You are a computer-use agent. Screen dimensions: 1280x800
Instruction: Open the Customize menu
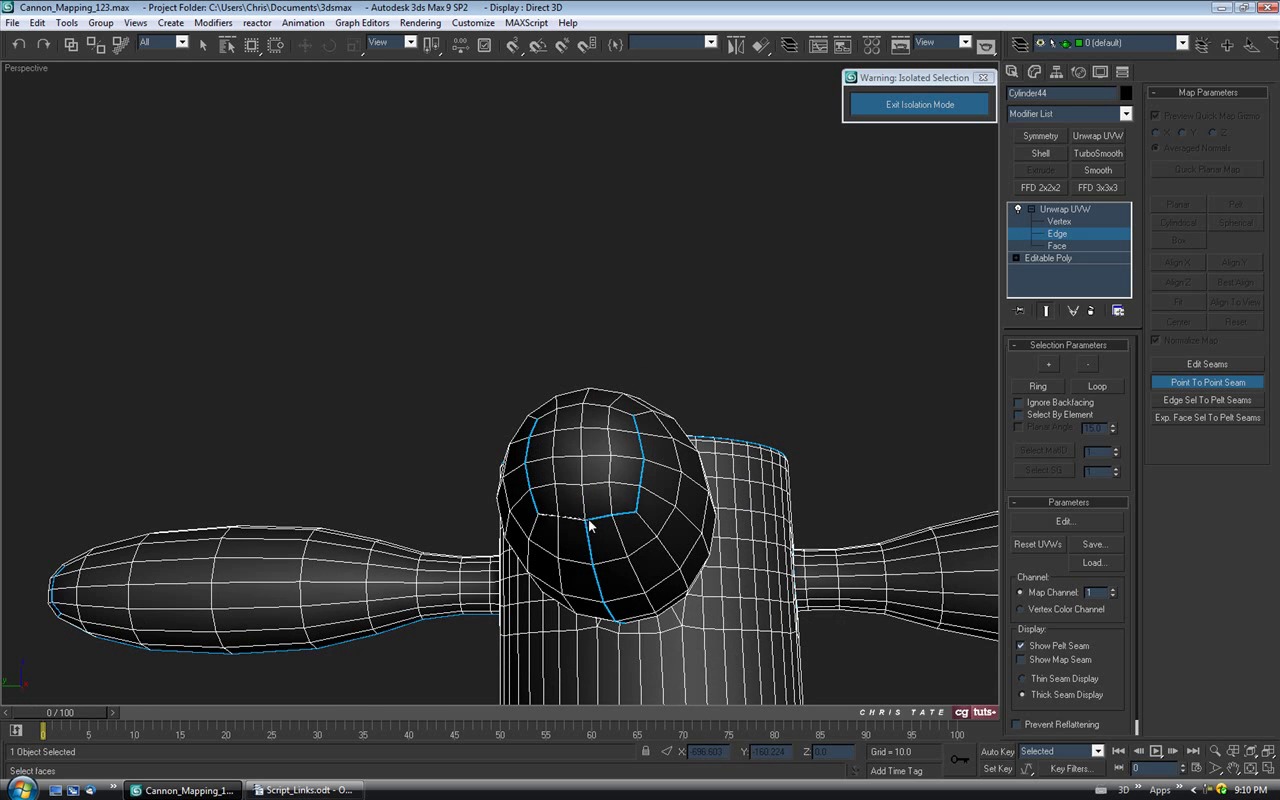[x=473, y=23]
